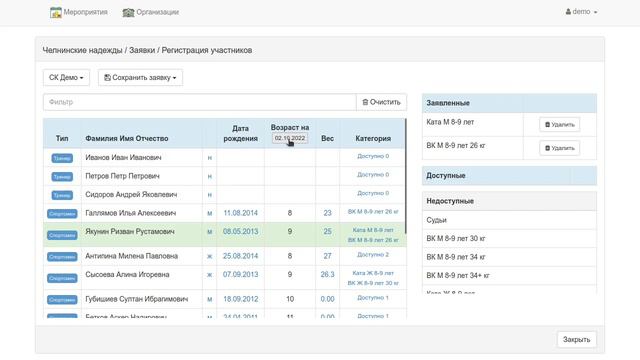
Task: Click weight 0.00 for Губишиев Султан
Action: click(x=327, y=299)
